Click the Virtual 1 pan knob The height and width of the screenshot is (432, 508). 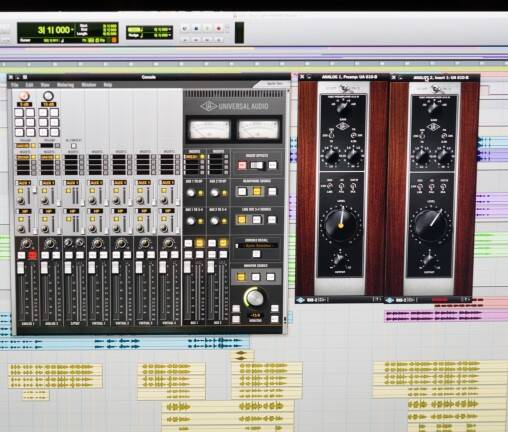click(98, 244)
